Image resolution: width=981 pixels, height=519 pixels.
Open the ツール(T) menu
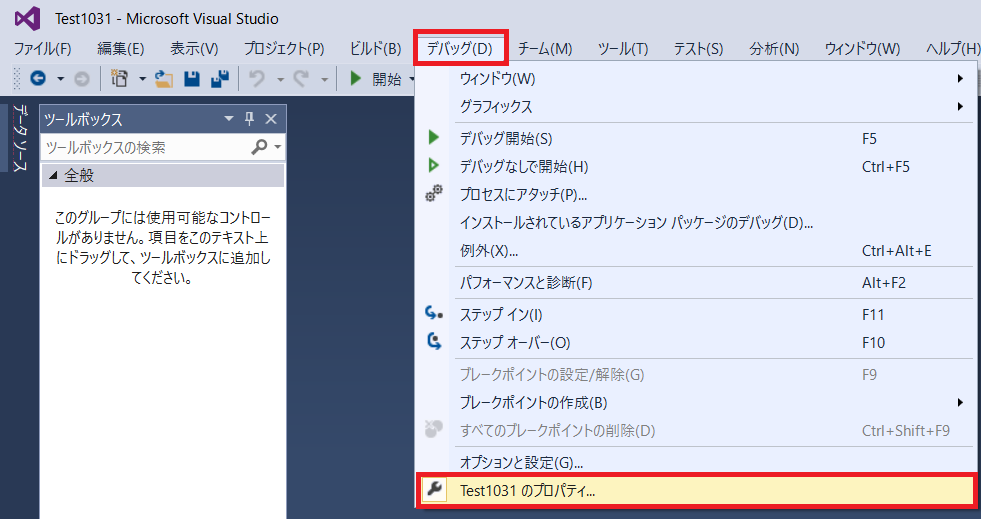[623, 48]
